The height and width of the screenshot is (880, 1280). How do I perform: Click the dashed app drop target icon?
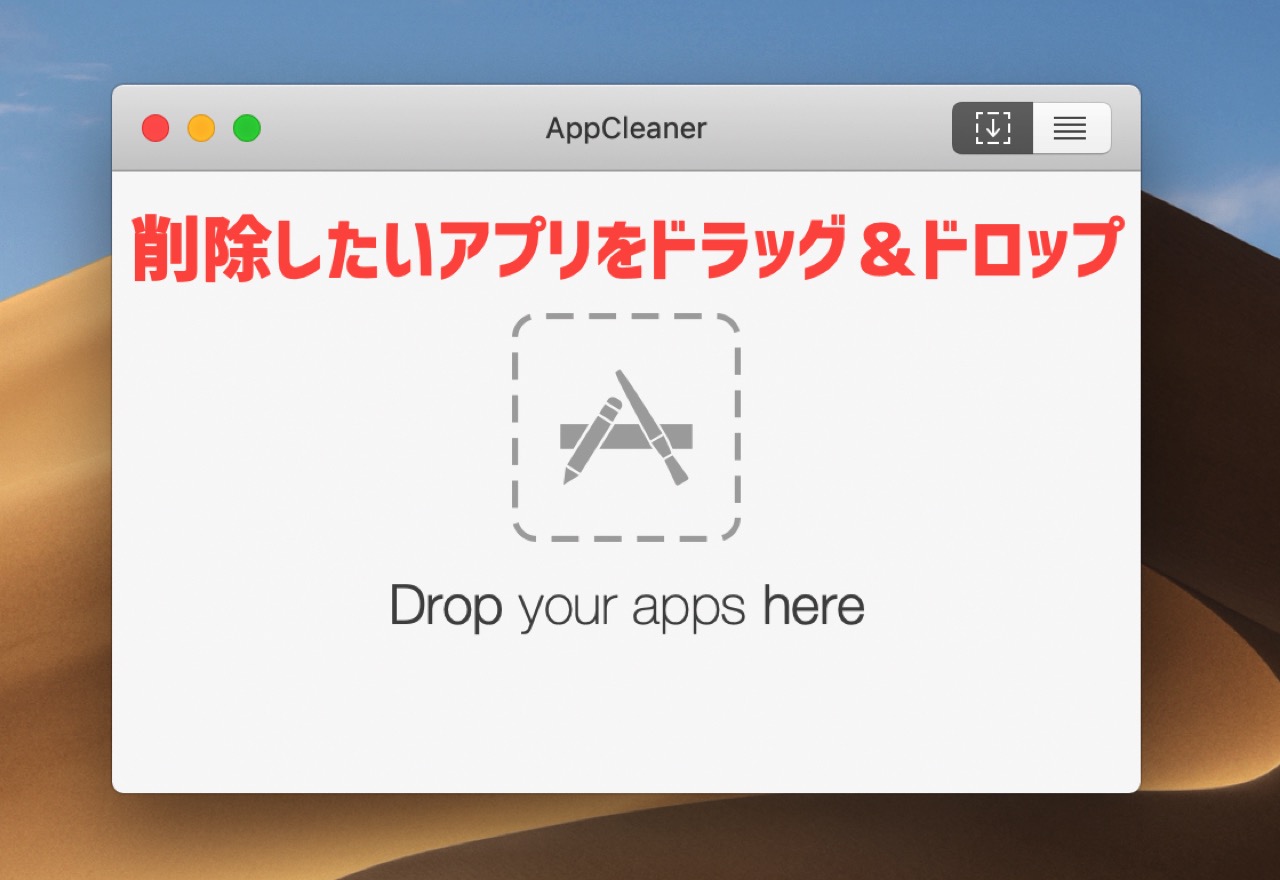[x=626, y=427]
